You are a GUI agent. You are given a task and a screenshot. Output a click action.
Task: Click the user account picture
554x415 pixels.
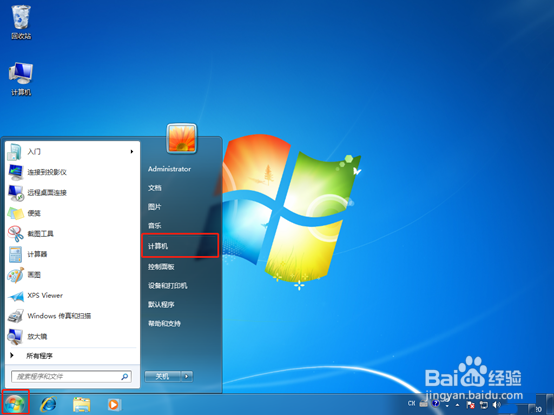tap(182, 138)
